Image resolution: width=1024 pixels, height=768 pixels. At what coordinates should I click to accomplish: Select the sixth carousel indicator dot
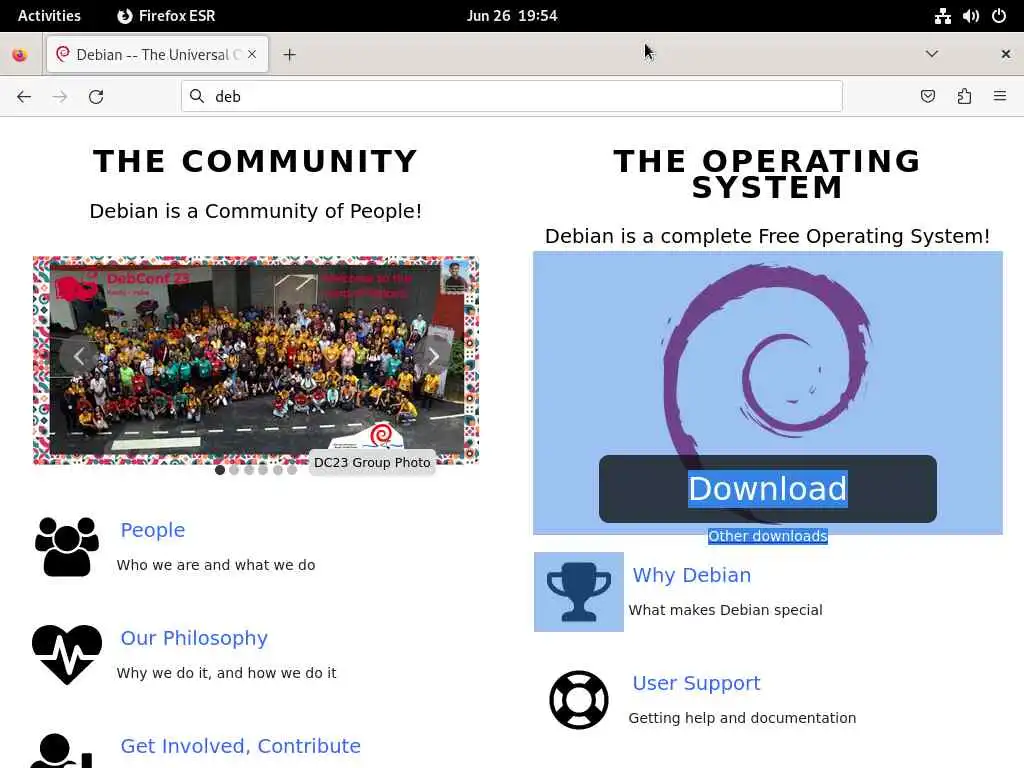[x=292, y=470]
